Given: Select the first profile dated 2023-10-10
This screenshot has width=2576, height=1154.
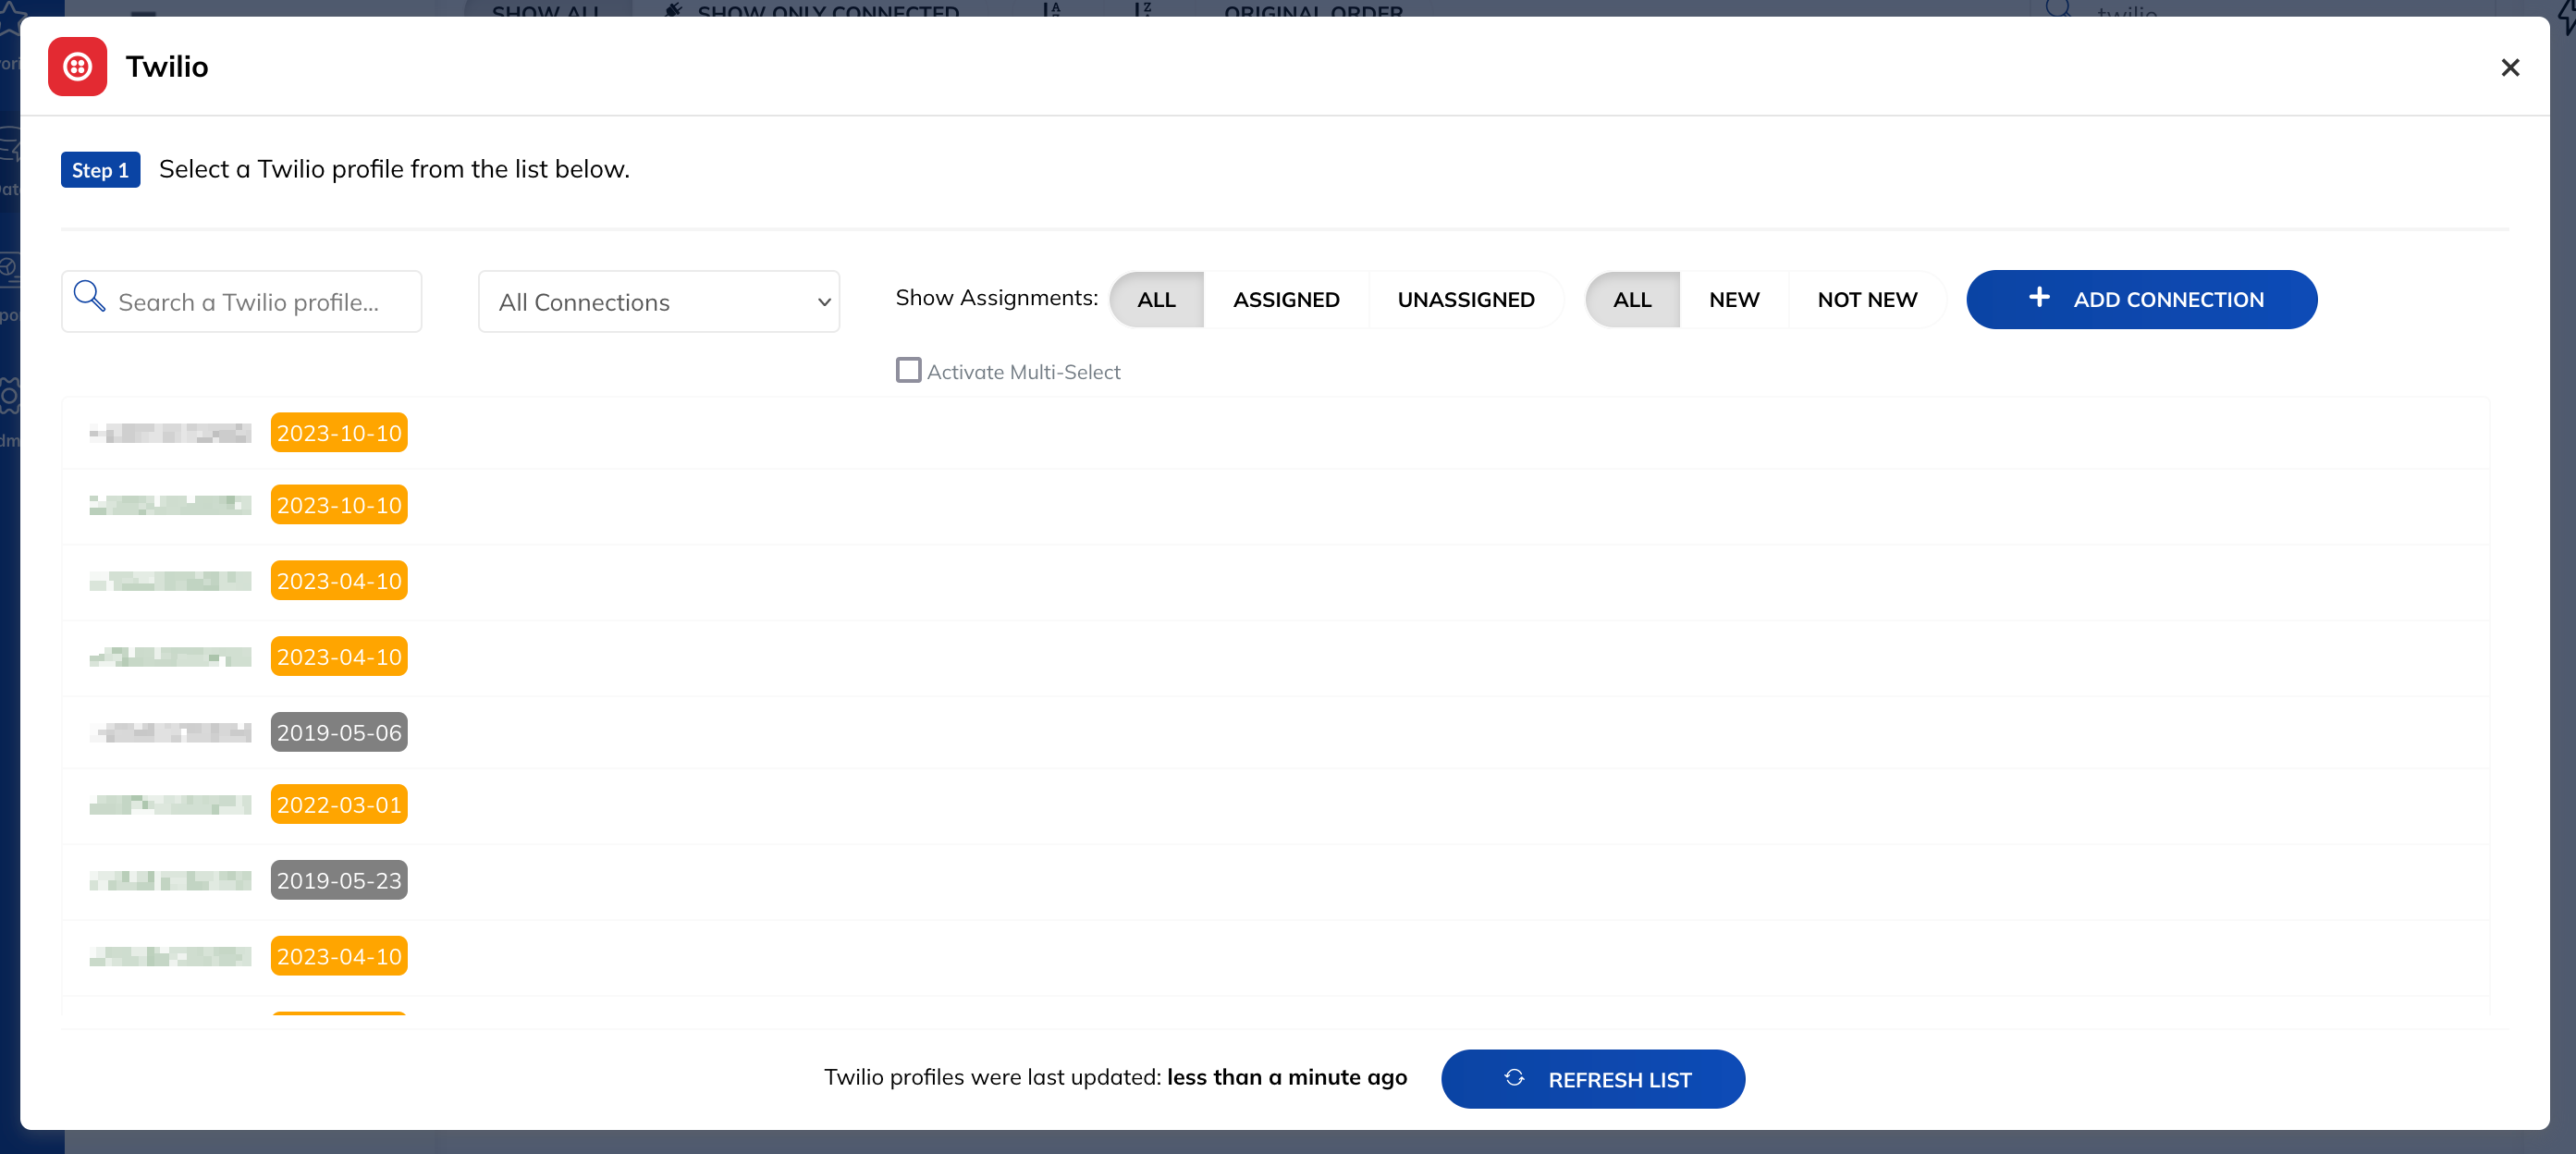Looking at the screenshot, I should click(1275, 433).
